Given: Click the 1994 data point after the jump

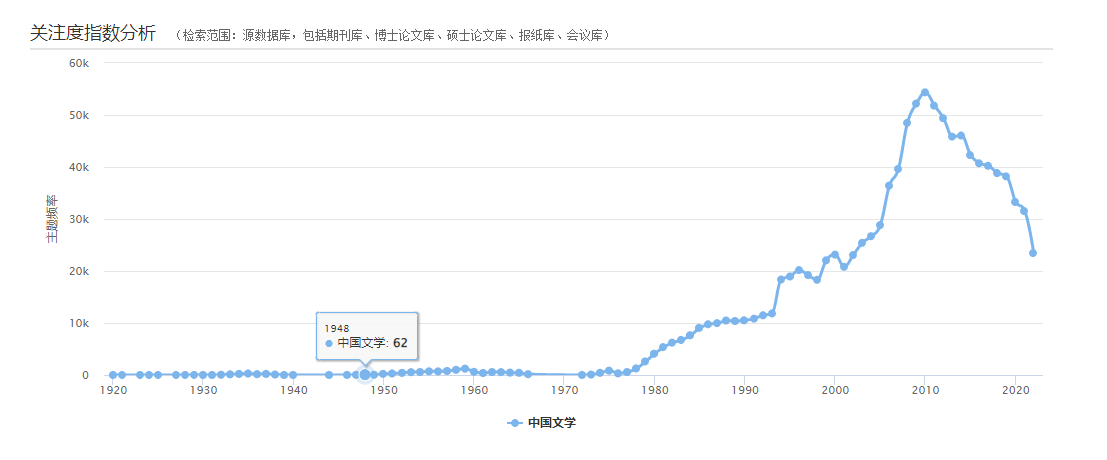Looking at the screenshot, I should click(781, 280).
